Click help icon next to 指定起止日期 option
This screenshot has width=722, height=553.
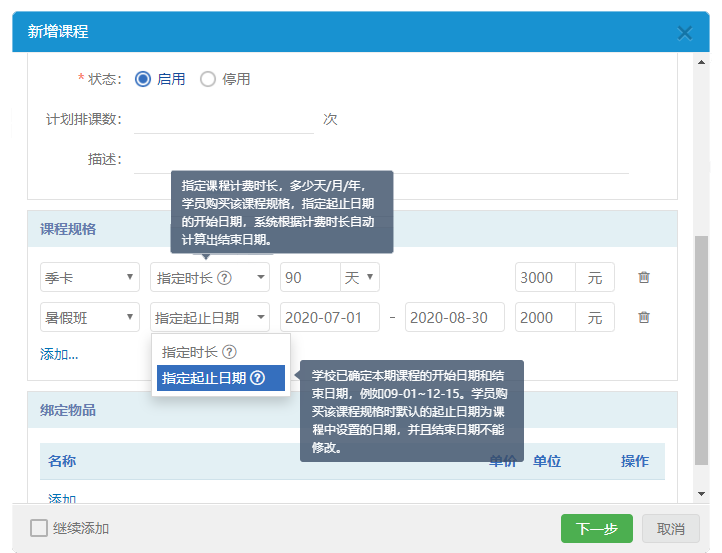pyautogui.click(x=257, y=378)
